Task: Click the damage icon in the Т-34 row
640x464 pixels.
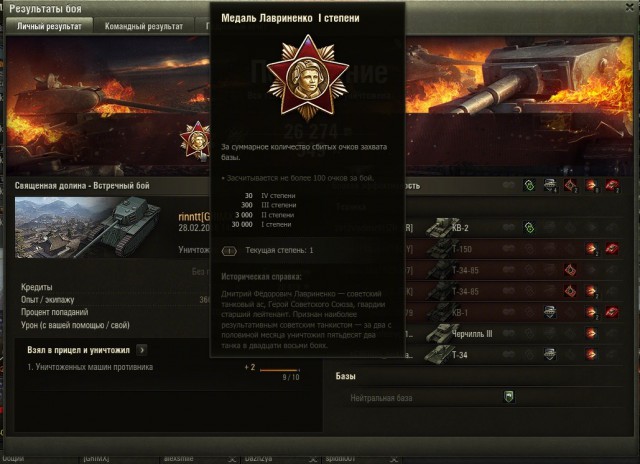Action: point(591,354)
